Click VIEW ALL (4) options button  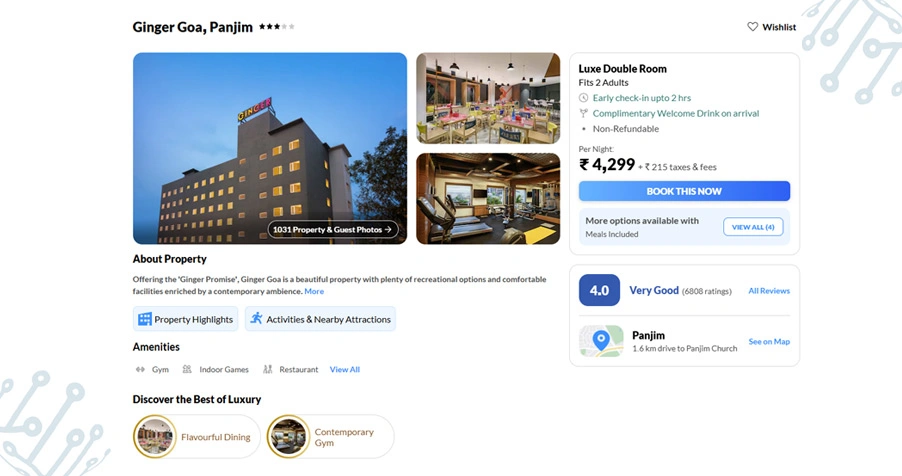point(753,227)
